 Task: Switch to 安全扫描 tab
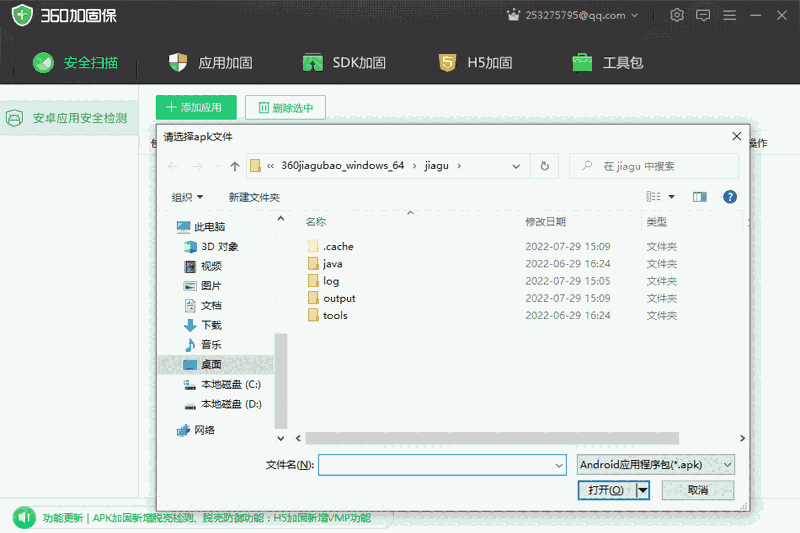click(x=76, y=63)
